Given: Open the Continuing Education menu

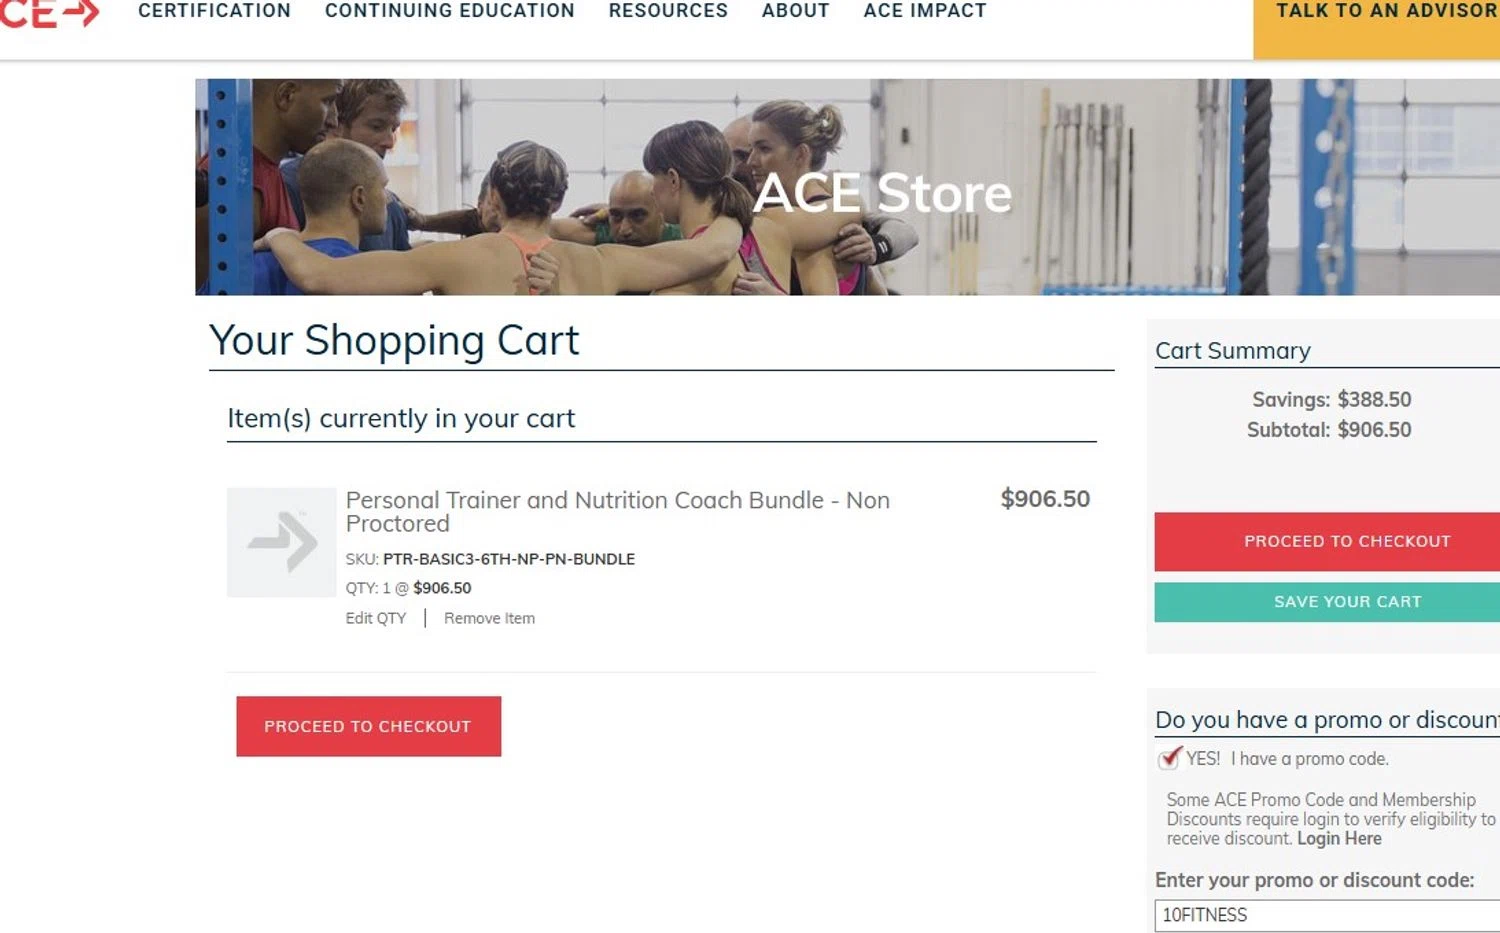Looking at the screenshot, I should [x=449, y=11].
